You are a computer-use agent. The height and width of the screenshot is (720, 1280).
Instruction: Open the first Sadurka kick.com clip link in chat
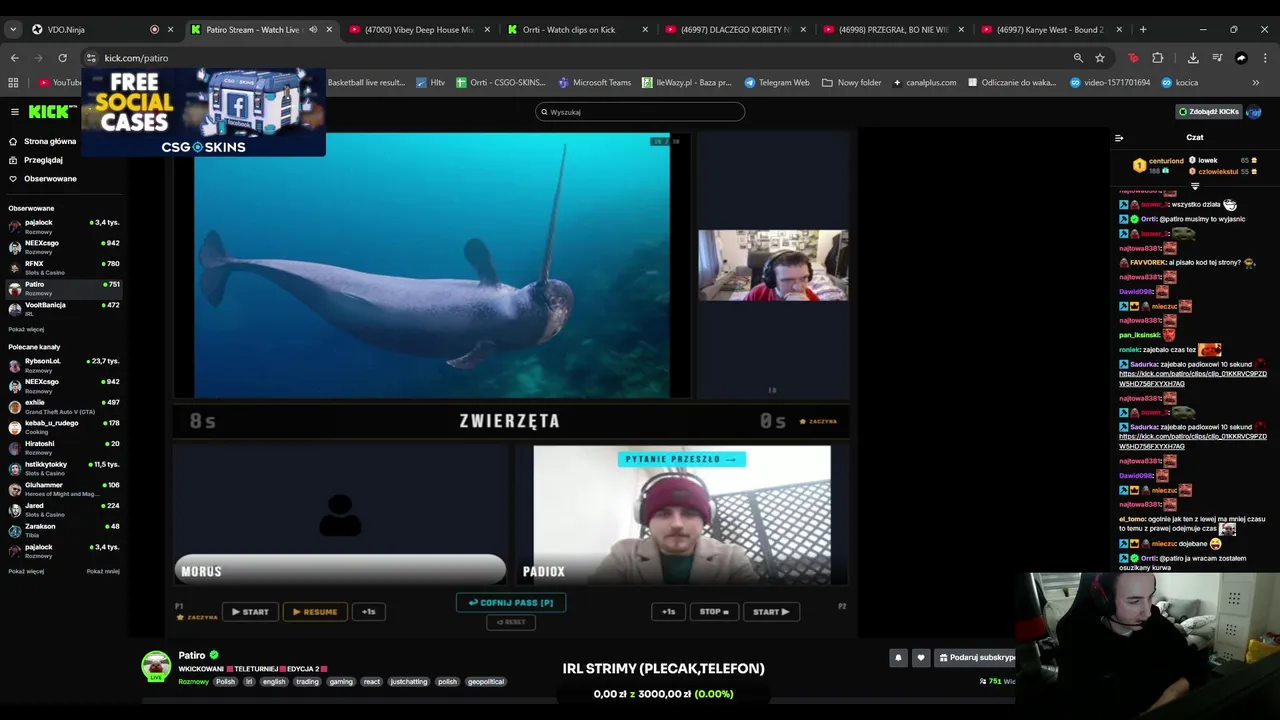[x=1193, y=378]
